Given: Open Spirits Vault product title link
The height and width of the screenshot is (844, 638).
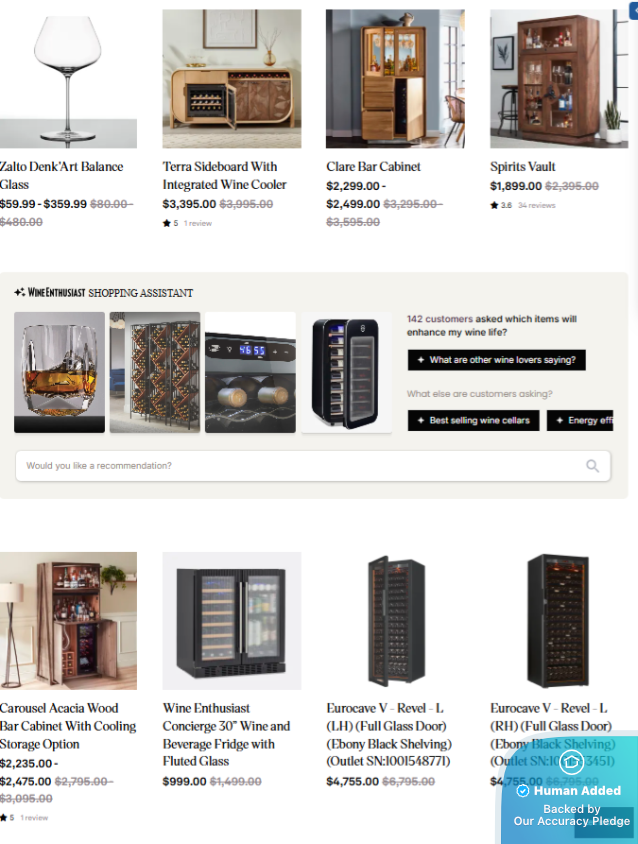Looking at the screenshot, I should (522, 167).
